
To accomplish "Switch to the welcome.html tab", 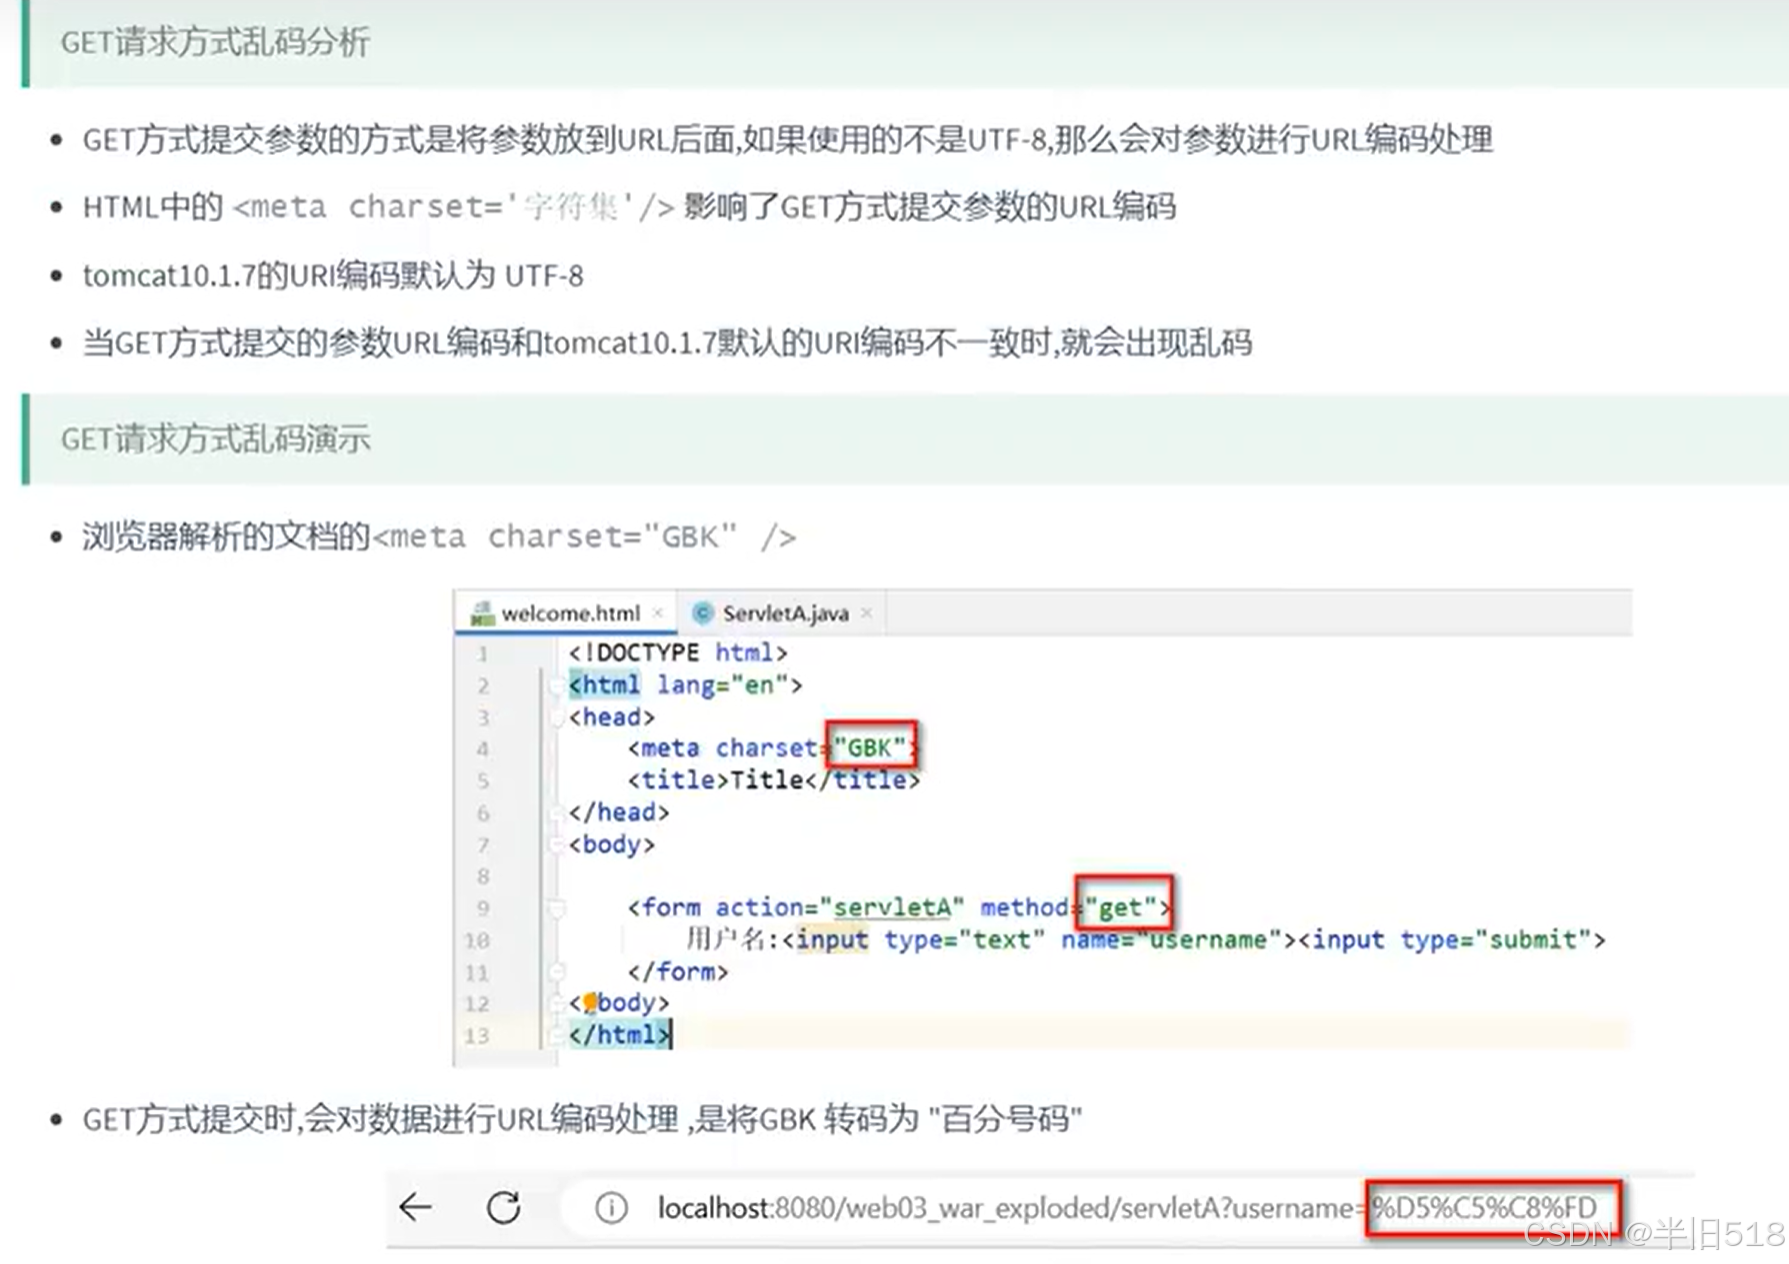I will tap(566, 613).
